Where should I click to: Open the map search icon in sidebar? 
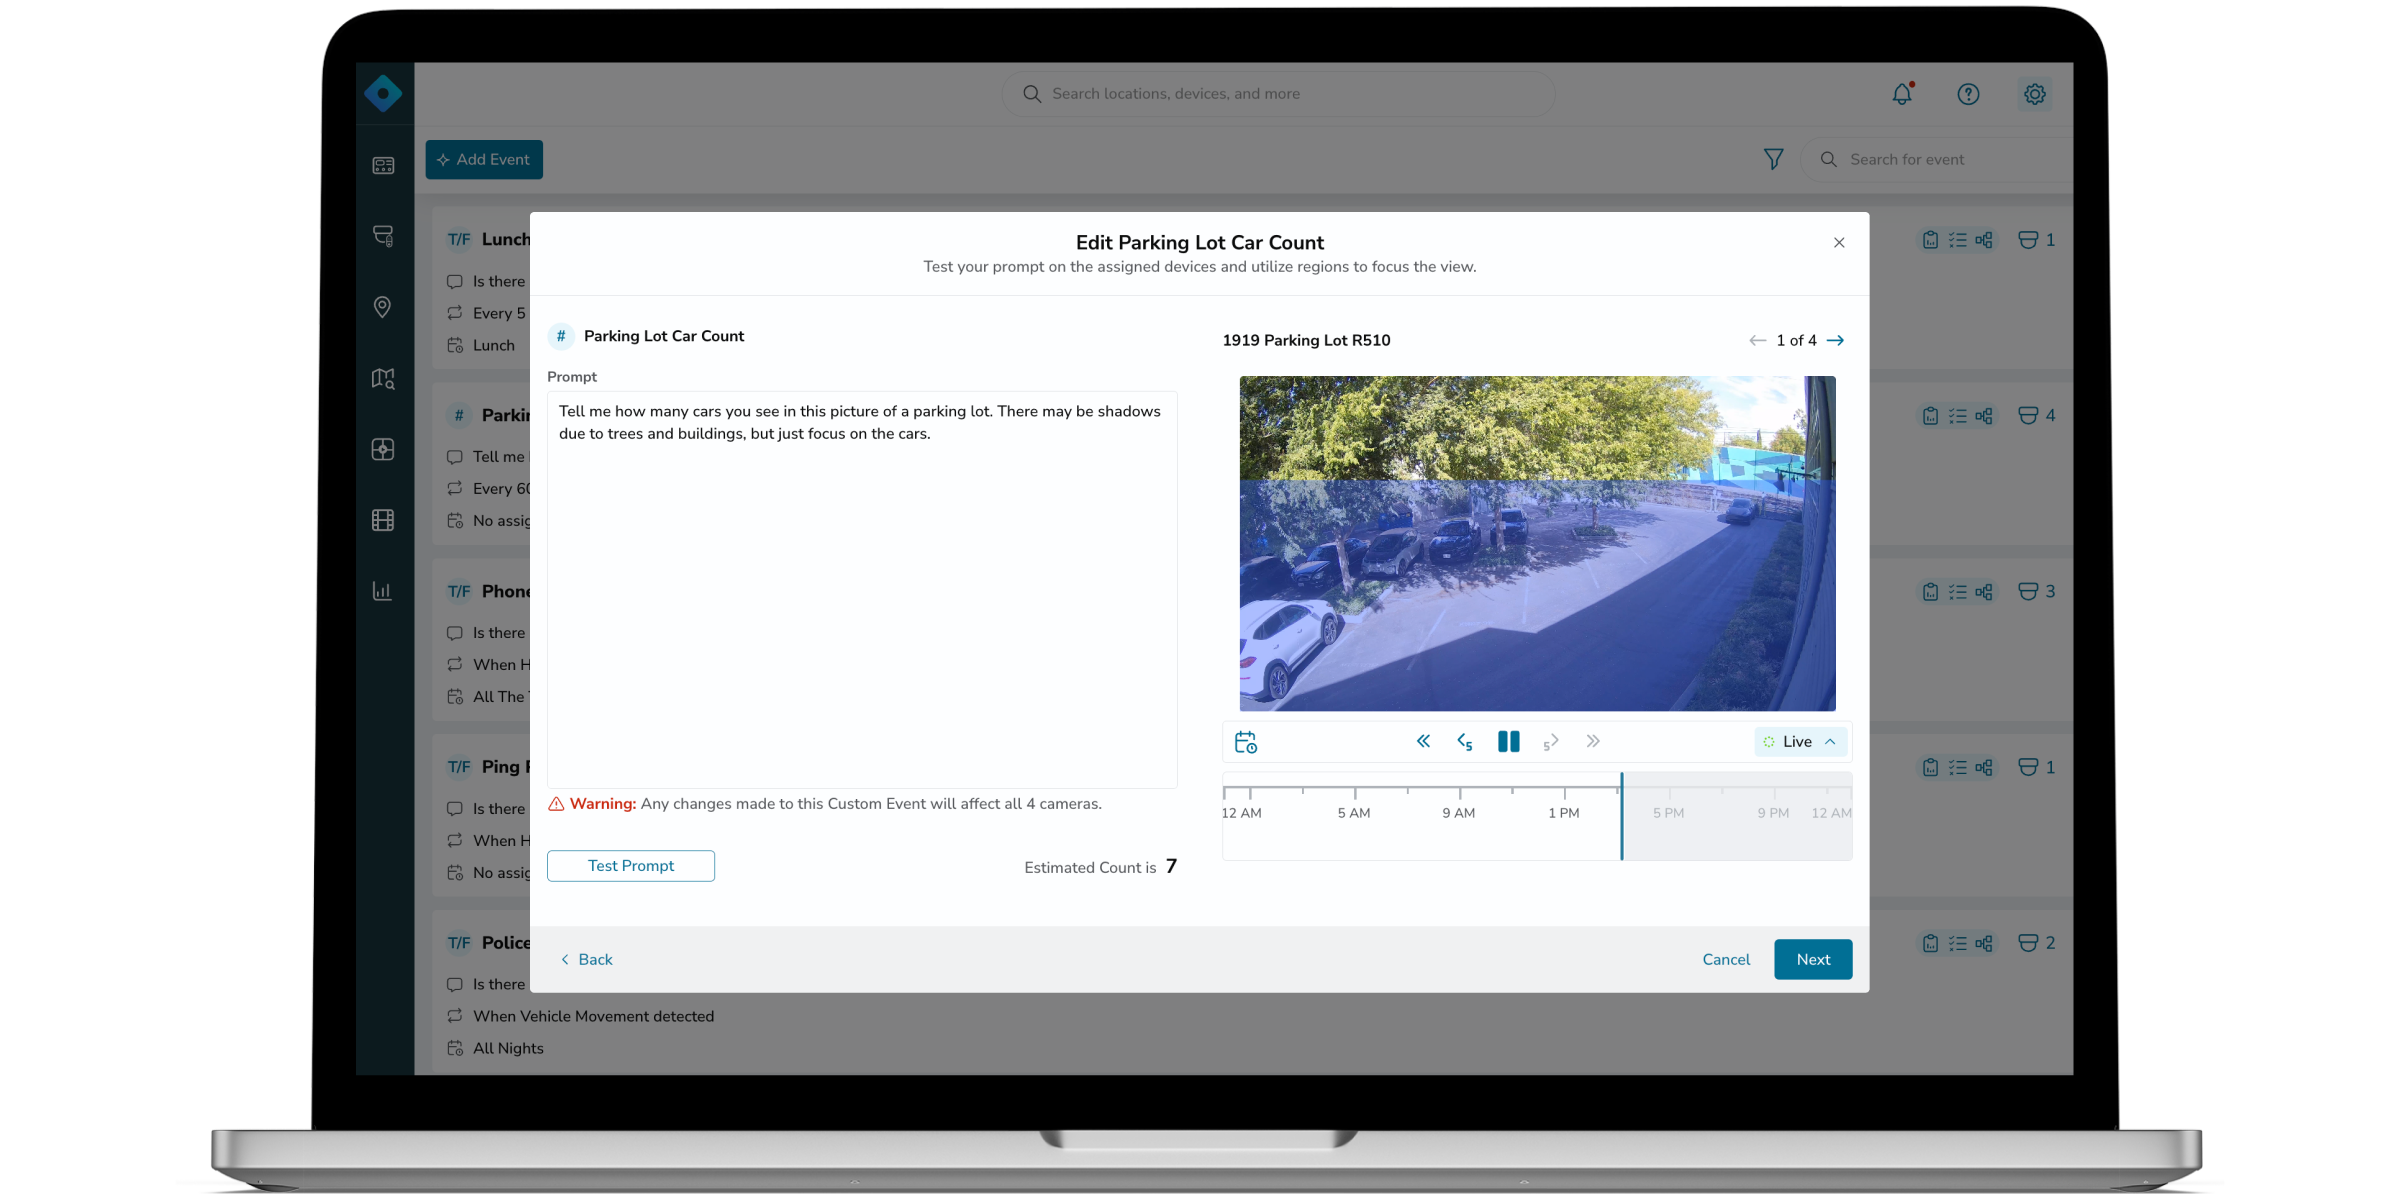click(x=383, y=378)
